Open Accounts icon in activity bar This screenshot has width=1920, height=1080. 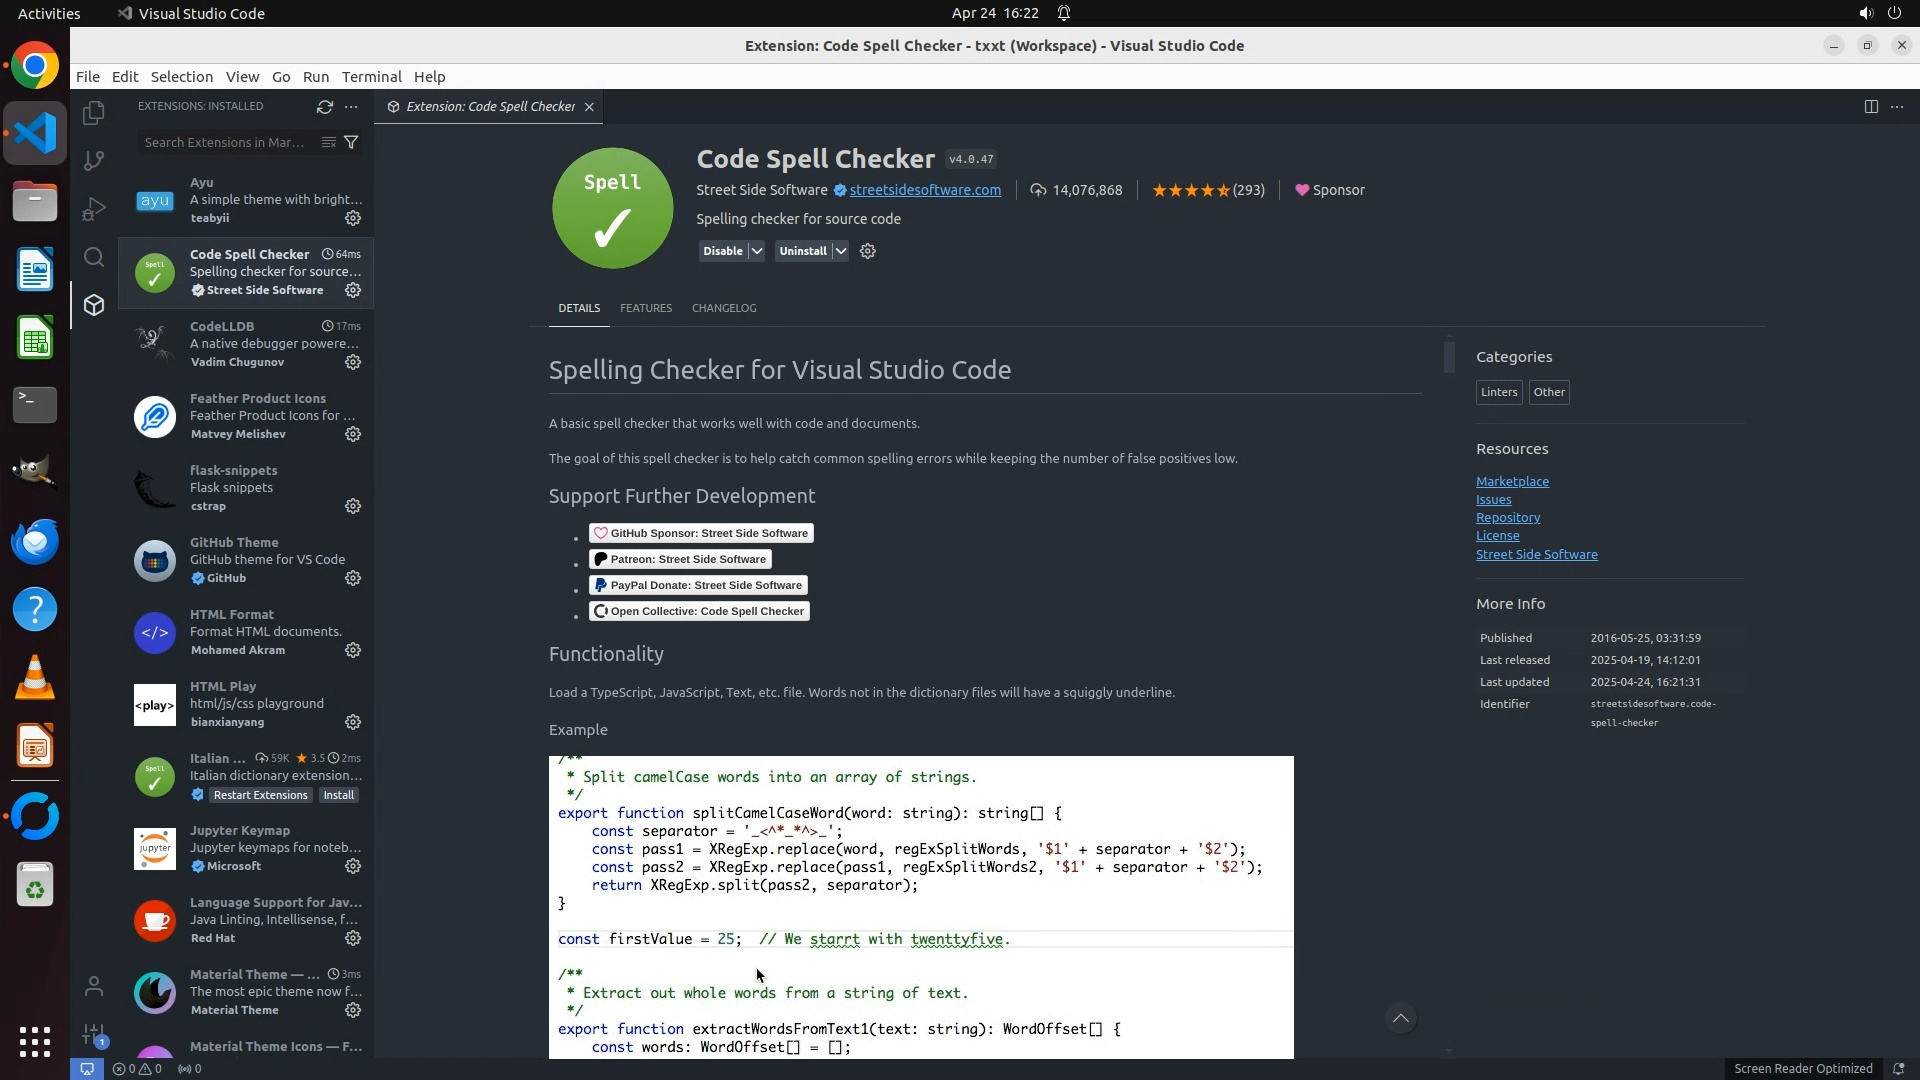point(94,987)
